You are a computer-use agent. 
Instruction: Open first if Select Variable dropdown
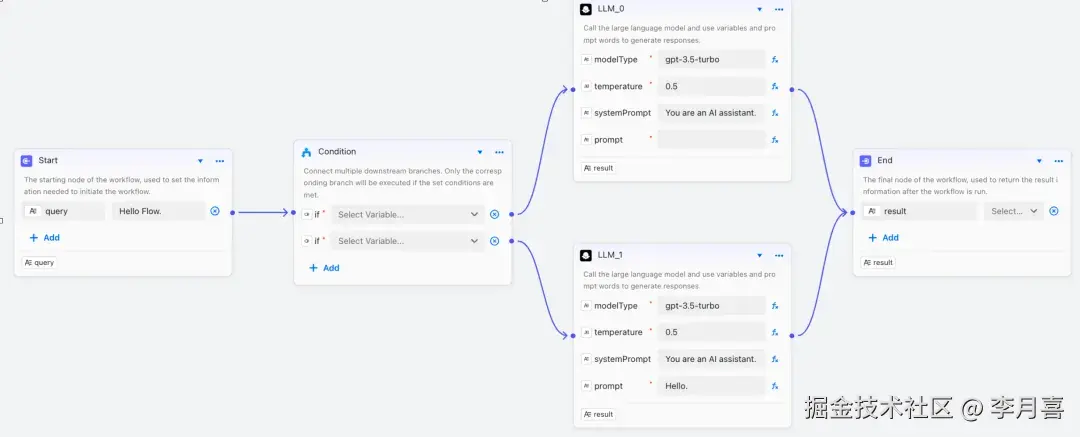pyautogui.click(x=408, y=214)
